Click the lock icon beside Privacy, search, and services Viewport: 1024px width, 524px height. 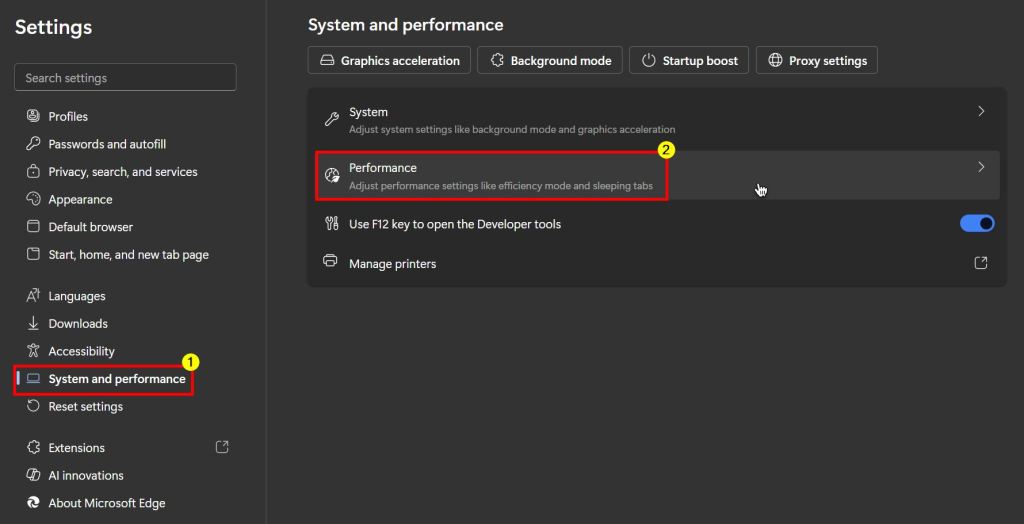pyautogui.click(x=33, y=171)
